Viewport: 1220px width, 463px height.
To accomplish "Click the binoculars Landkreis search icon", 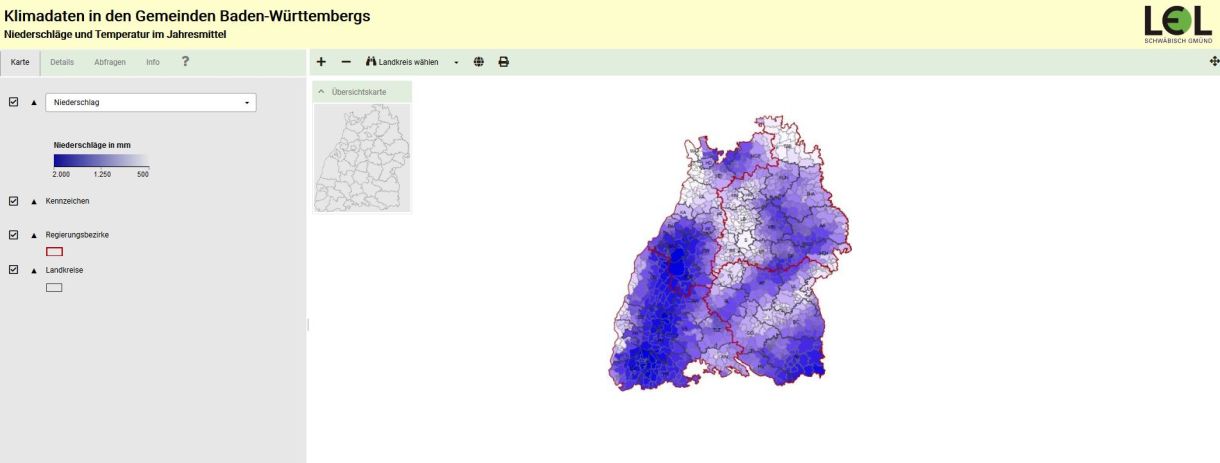I will click(x=371, y=62).
